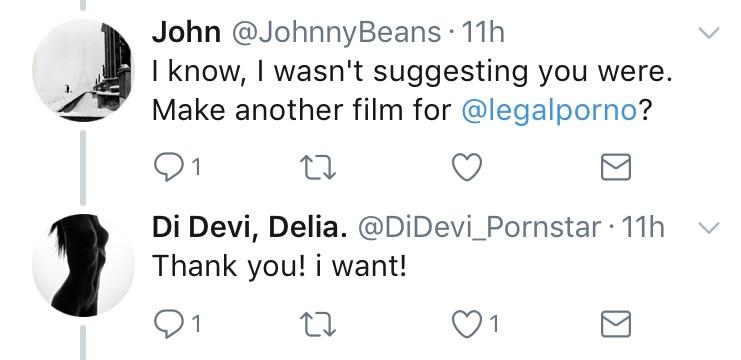Open tweet text 'Thank you! i want!'
The image size is (741, 360).
pos(279,266)
